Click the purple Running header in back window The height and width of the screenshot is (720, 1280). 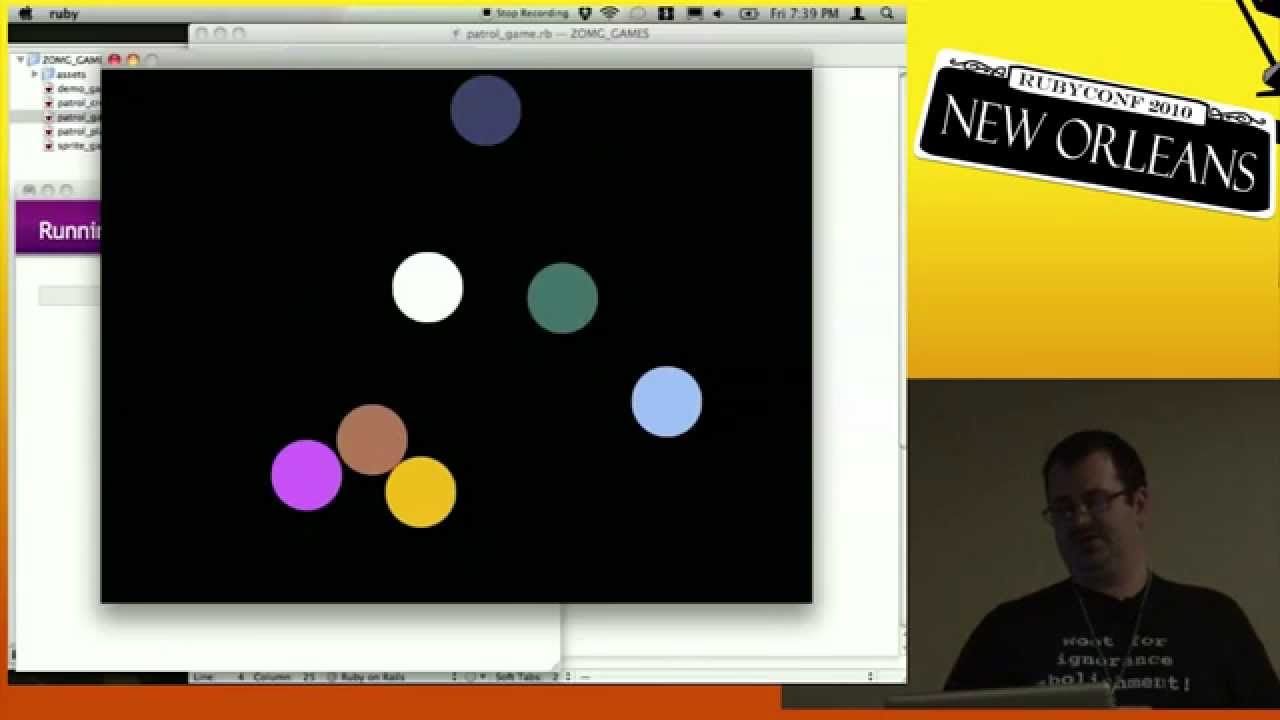click(x=58, y=228)
